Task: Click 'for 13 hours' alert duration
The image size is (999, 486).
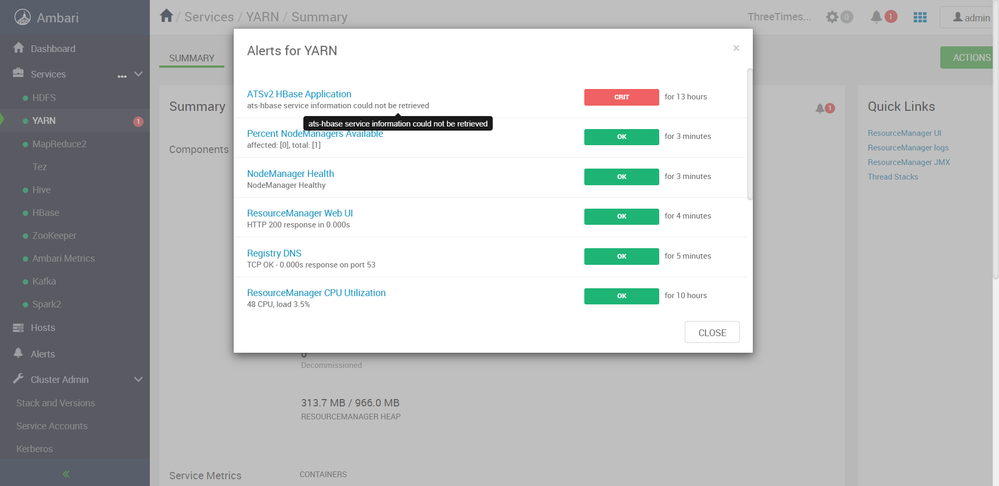Action: click(686, 97)
